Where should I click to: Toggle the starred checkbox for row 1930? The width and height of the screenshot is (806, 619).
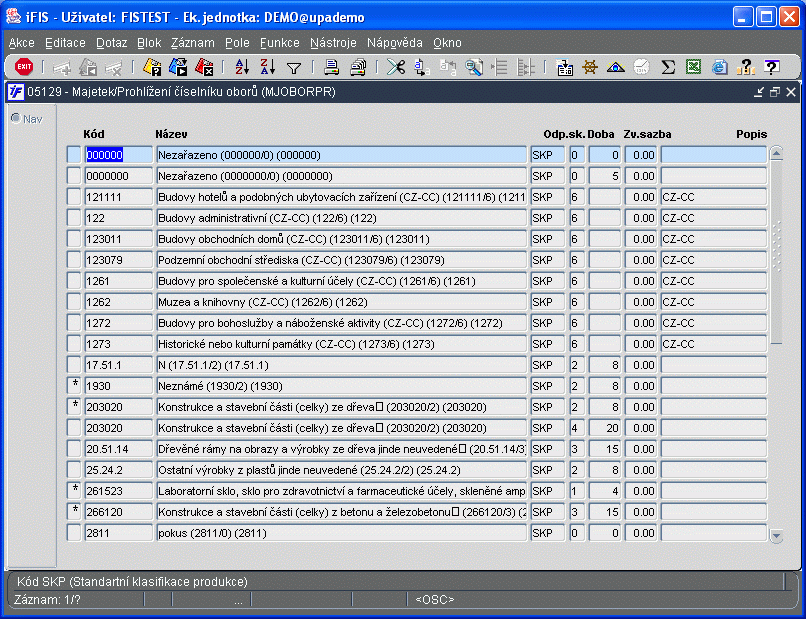tap(74, 386)
